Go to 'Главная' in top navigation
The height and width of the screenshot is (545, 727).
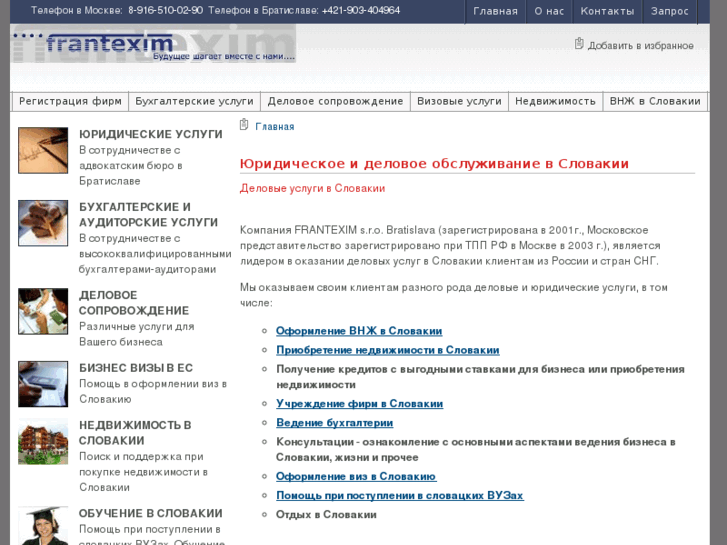(495, 11)
